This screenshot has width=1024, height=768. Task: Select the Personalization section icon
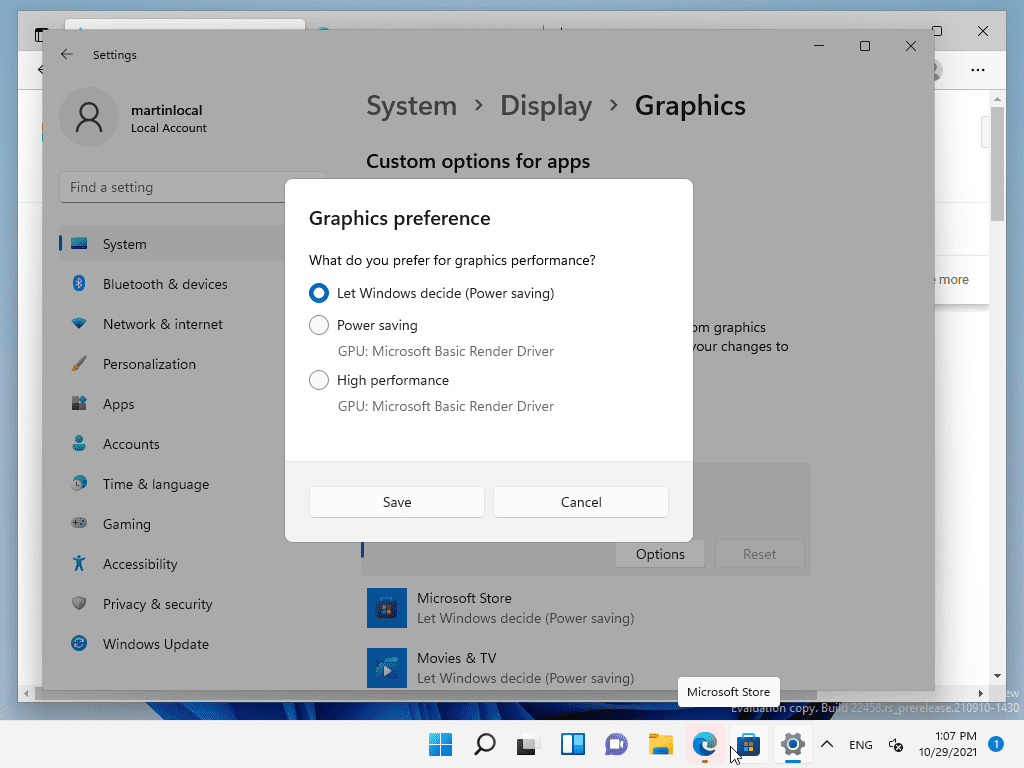click(78, 364)
